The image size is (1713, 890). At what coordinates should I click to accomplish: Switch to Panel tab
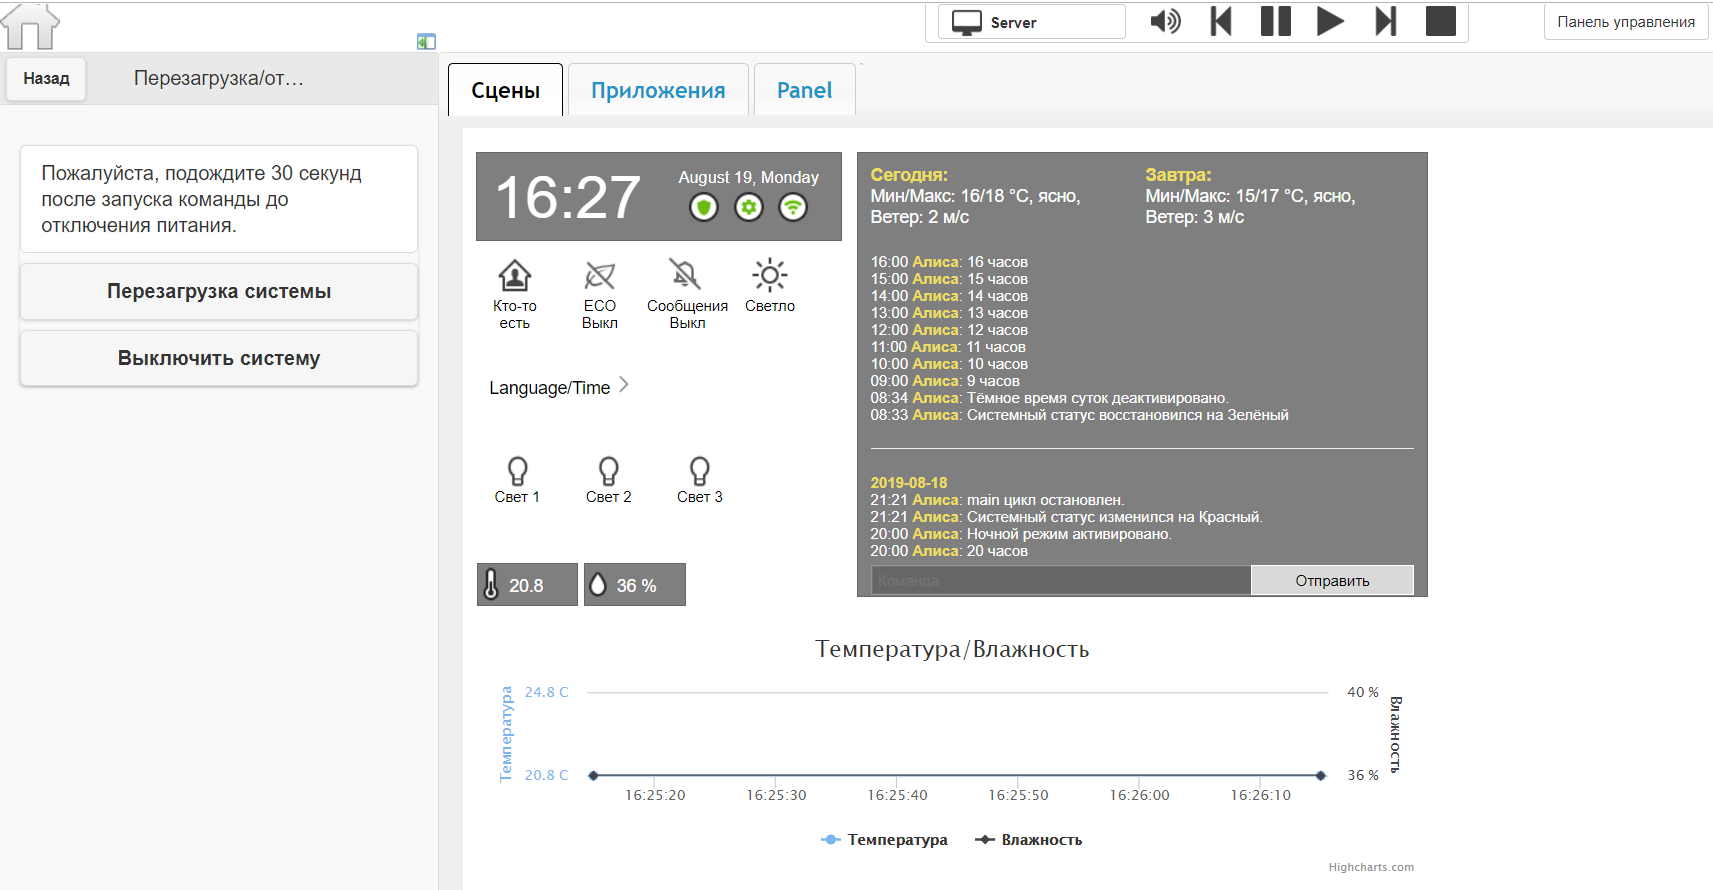point(804,90)
